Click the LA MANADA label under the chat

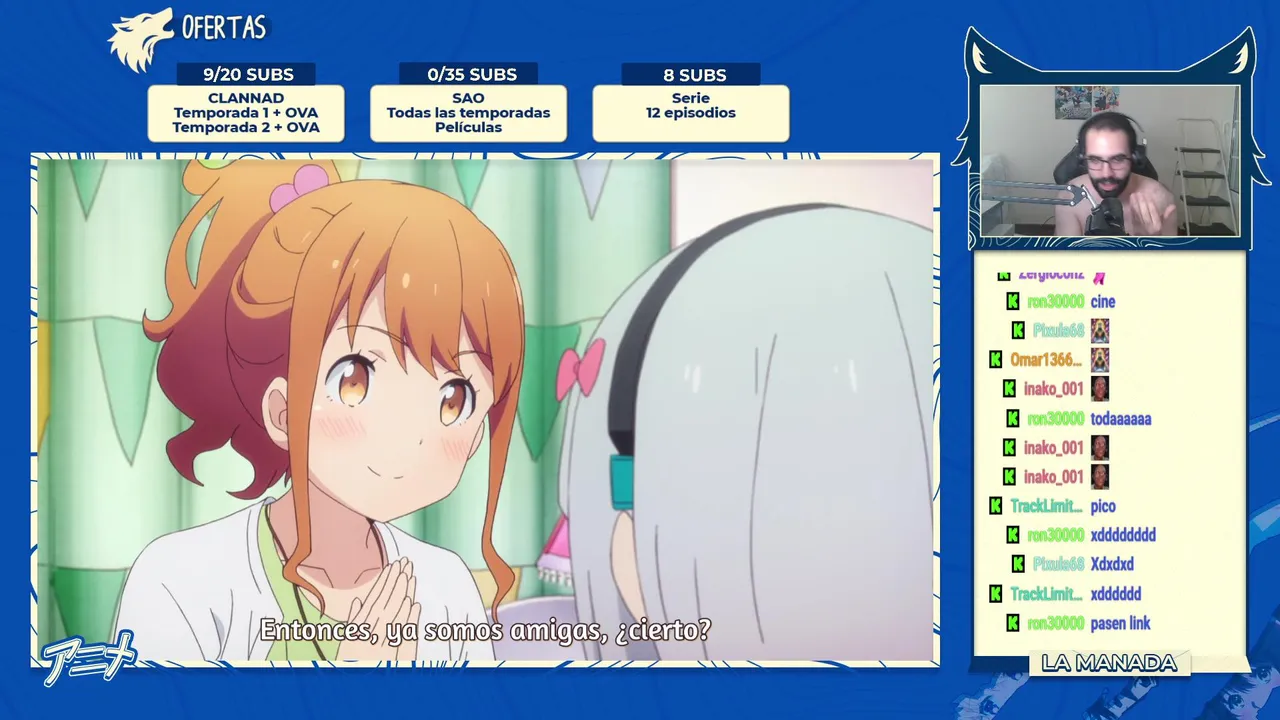(x=1108, y=663)
